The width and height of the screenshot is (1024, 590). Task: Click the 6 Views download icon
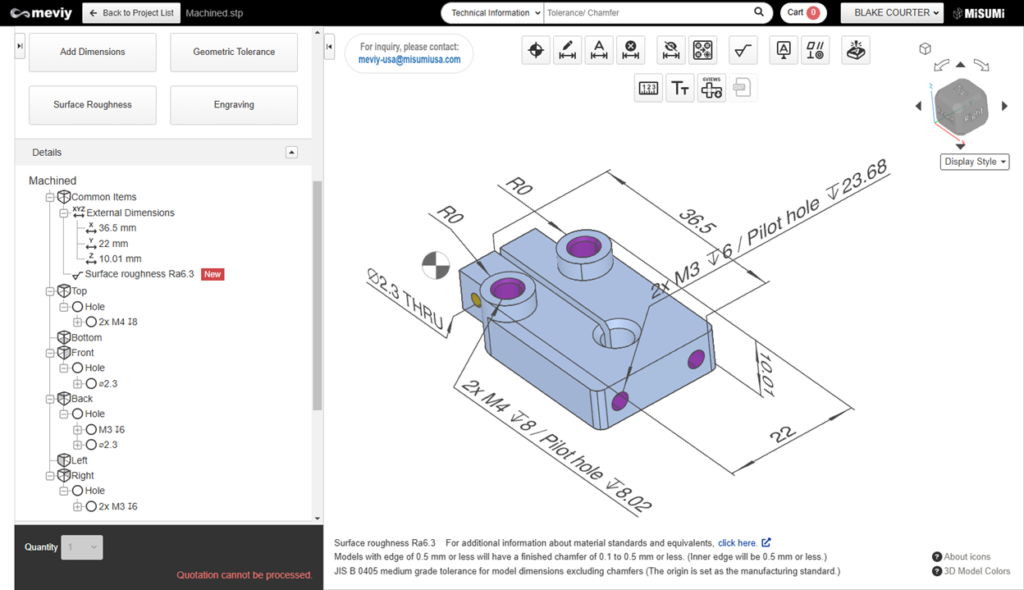point(711,88)
